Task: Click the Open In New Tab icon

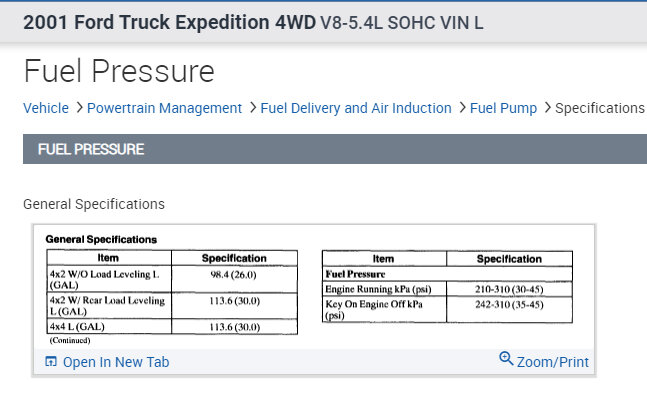Action: pyautogui.click(x=51, y=361)
